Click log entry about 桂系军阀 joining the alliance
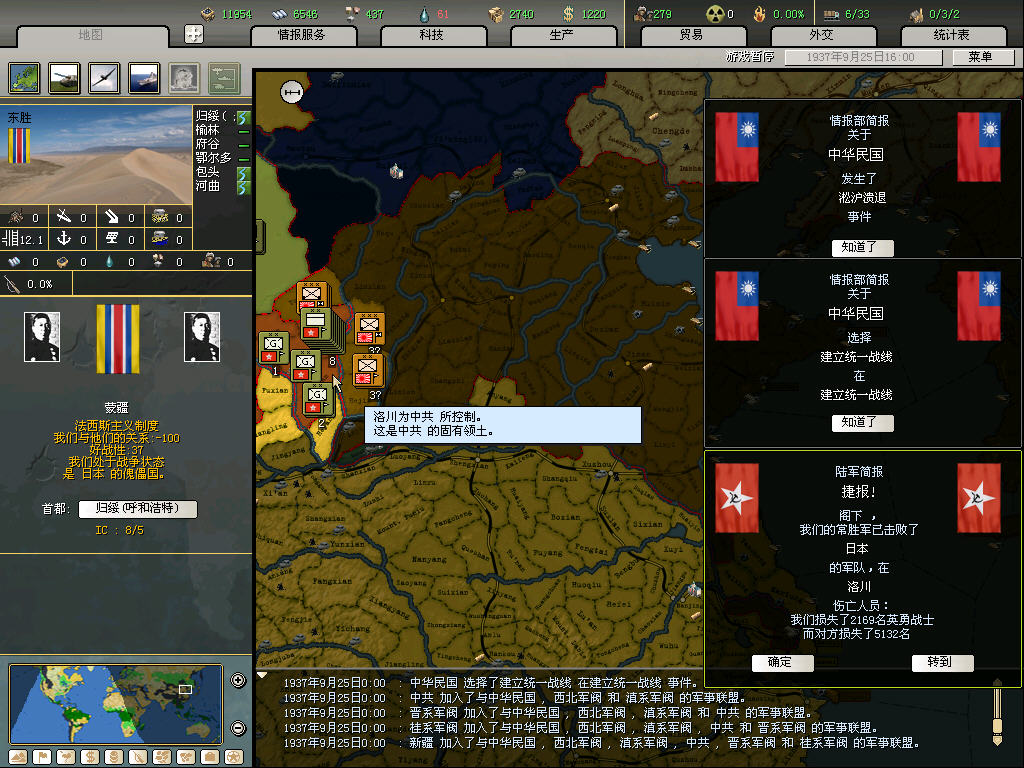The height and width of the screenshot is (768, 1024). [x=580, y=728]
